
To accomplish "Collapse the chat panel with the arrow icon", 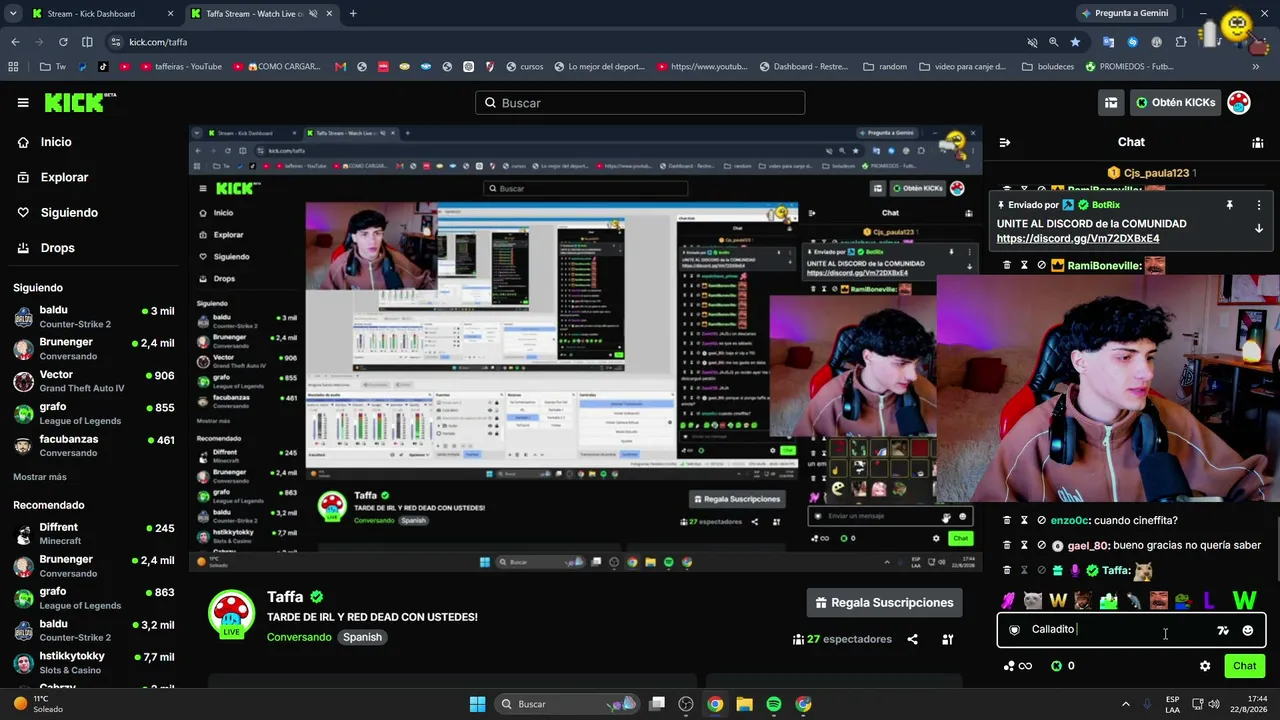I will pos(1005,142).
